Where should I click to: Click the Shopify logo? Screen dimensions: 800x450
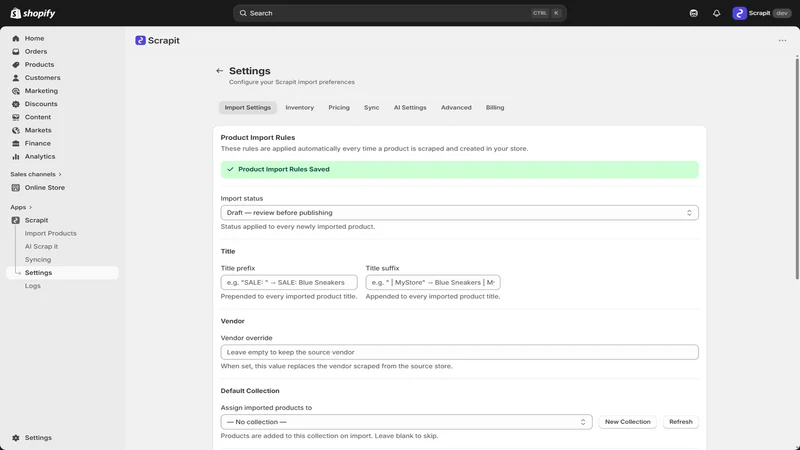33,13
